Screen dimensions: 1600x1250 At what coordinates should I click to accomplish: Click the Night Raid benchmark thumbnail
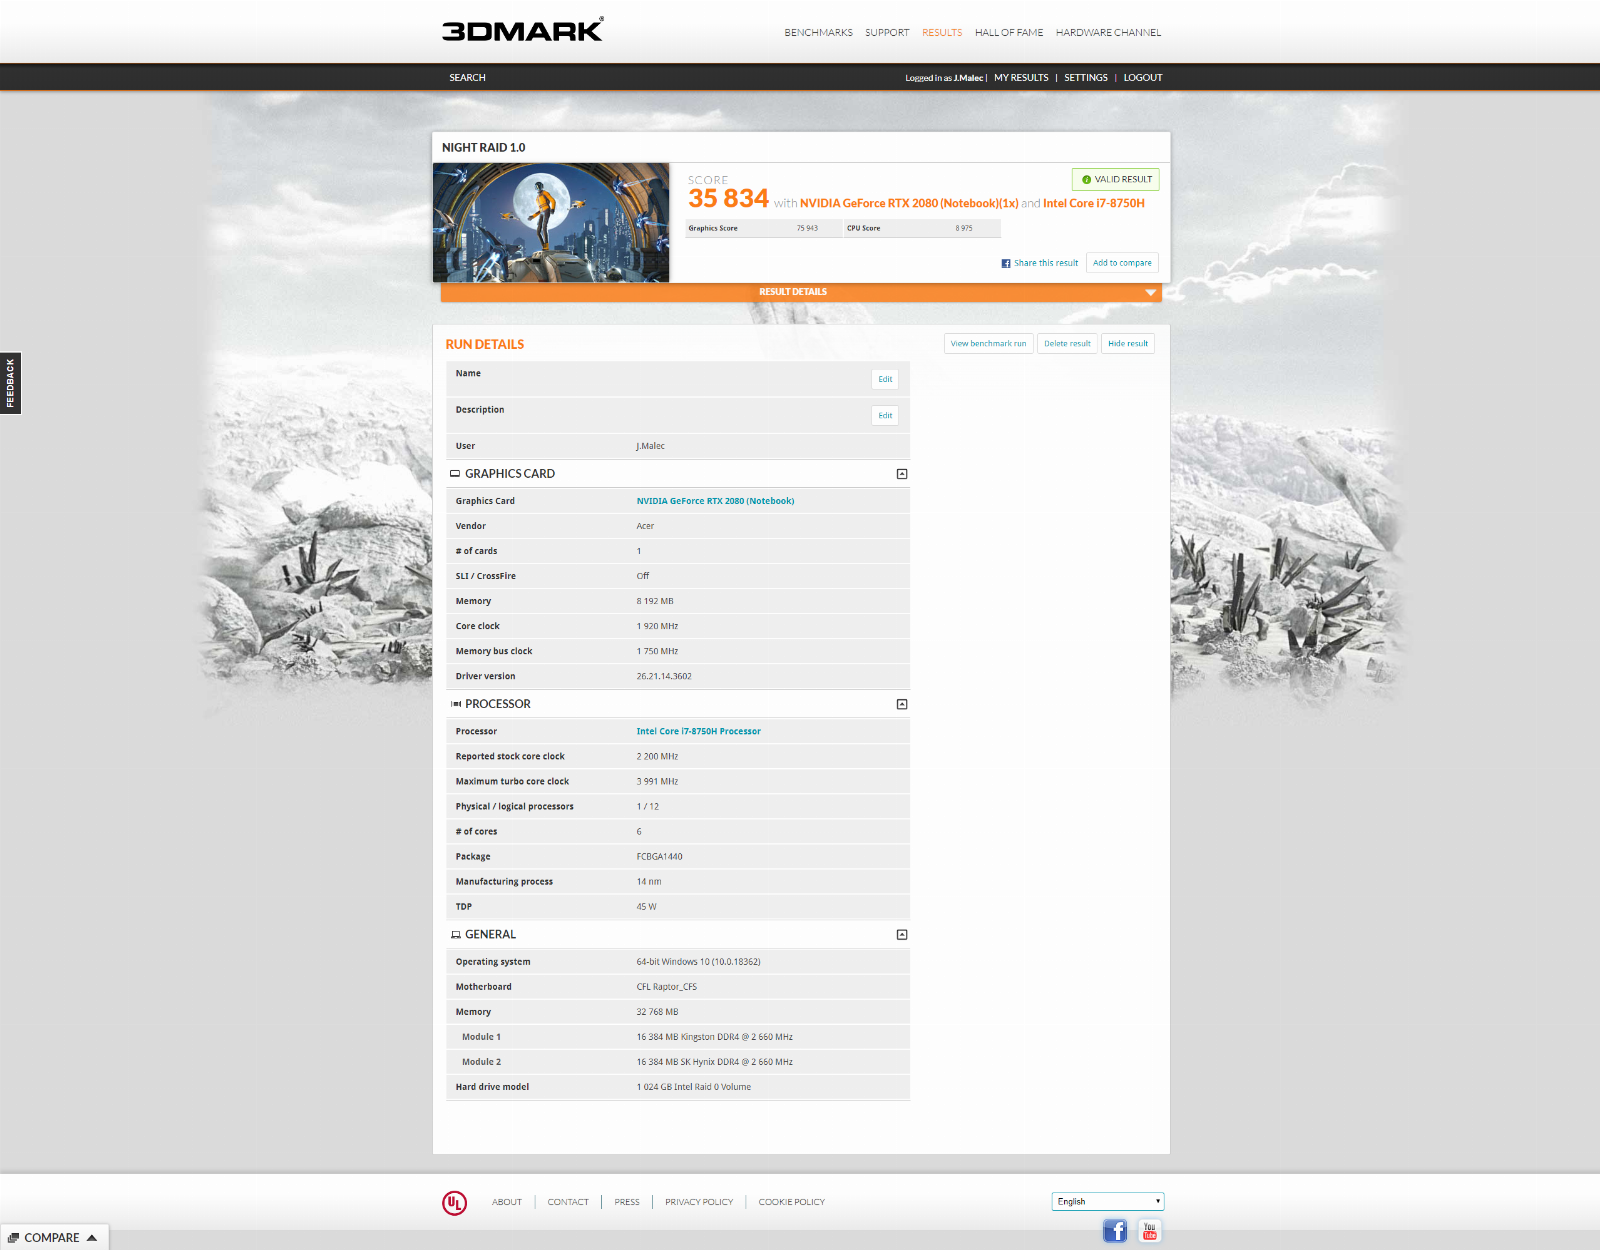coord(551,222)
